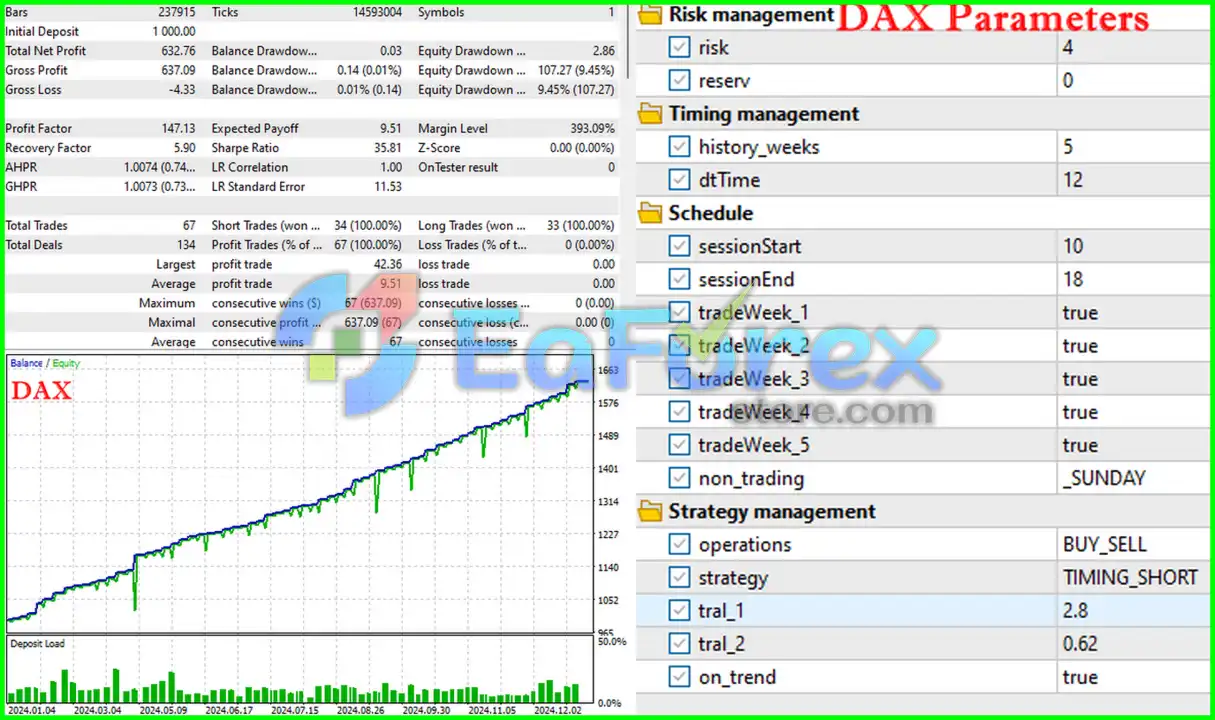Click the Strategy management folder icon

[x=650, y=511]
